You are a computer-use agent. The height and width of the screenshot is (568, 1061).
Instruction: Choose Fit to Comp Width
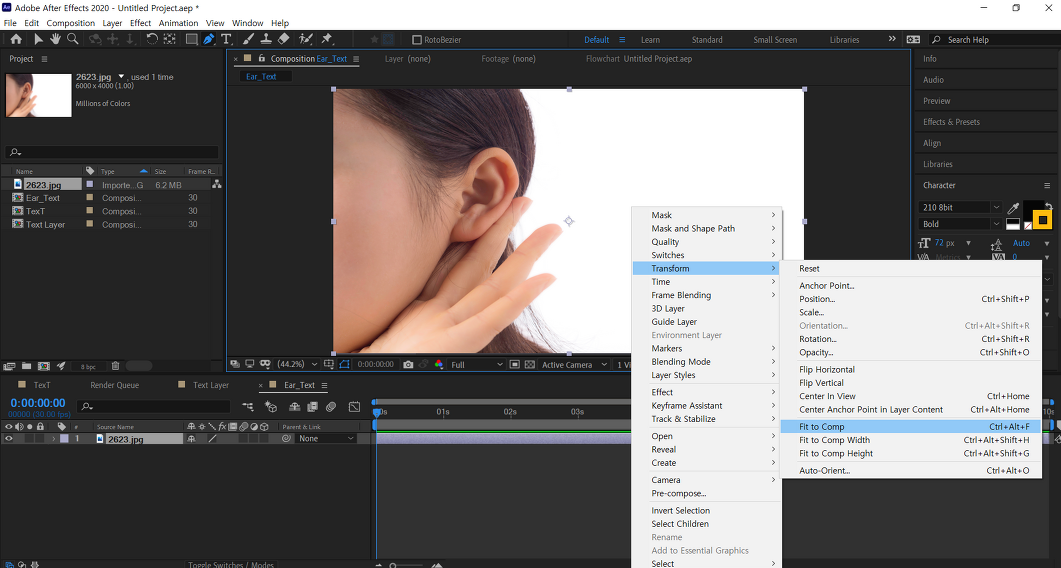click(834, 440)
